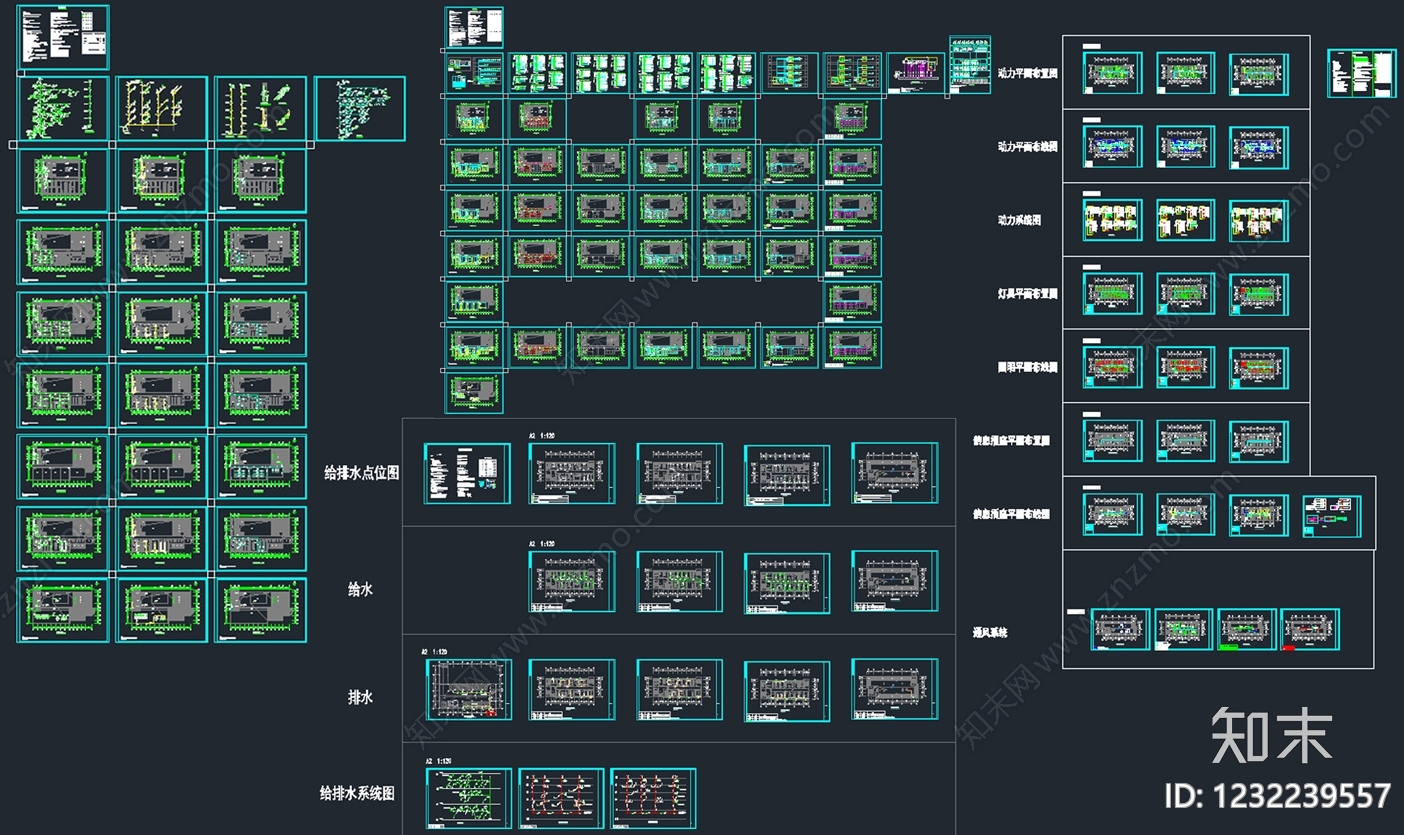Click the A2 1:120 label in the 给水 row
Screen dimensions: 1404x835
pos(541,544)
